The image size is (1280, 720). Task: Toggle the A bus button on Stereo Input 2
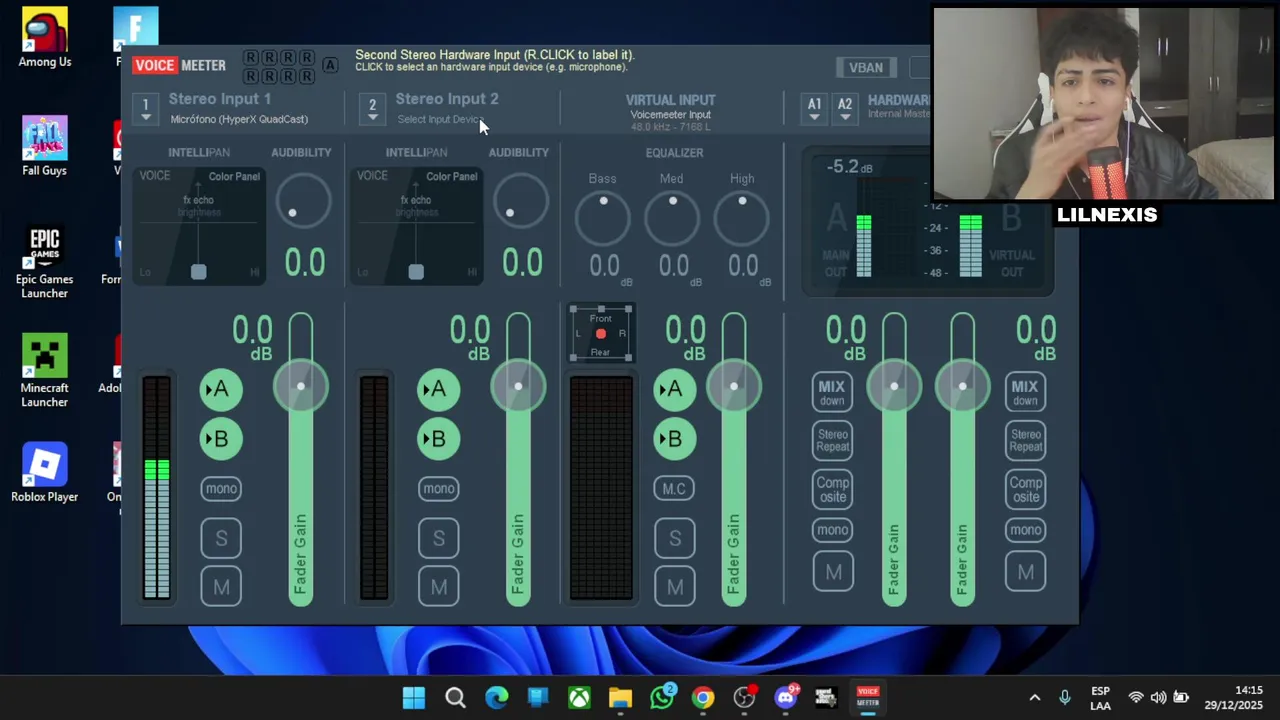(x=438, y=389)
